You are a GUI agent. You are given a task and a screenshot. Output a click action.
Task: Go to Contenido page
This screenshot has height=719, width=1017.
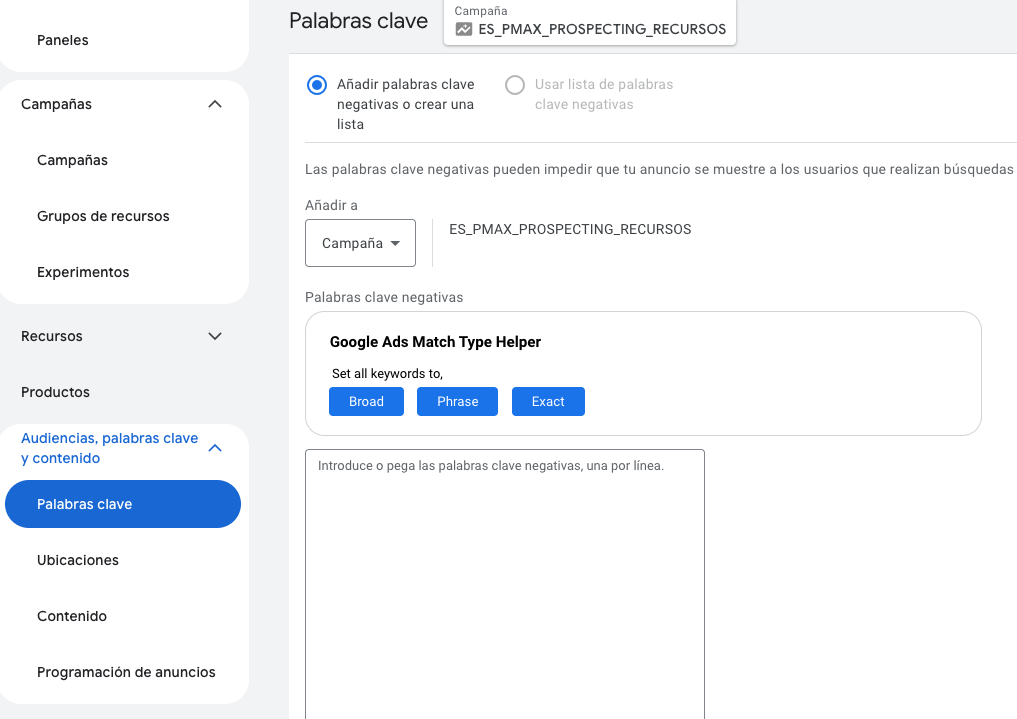click(x=72, y=616)
